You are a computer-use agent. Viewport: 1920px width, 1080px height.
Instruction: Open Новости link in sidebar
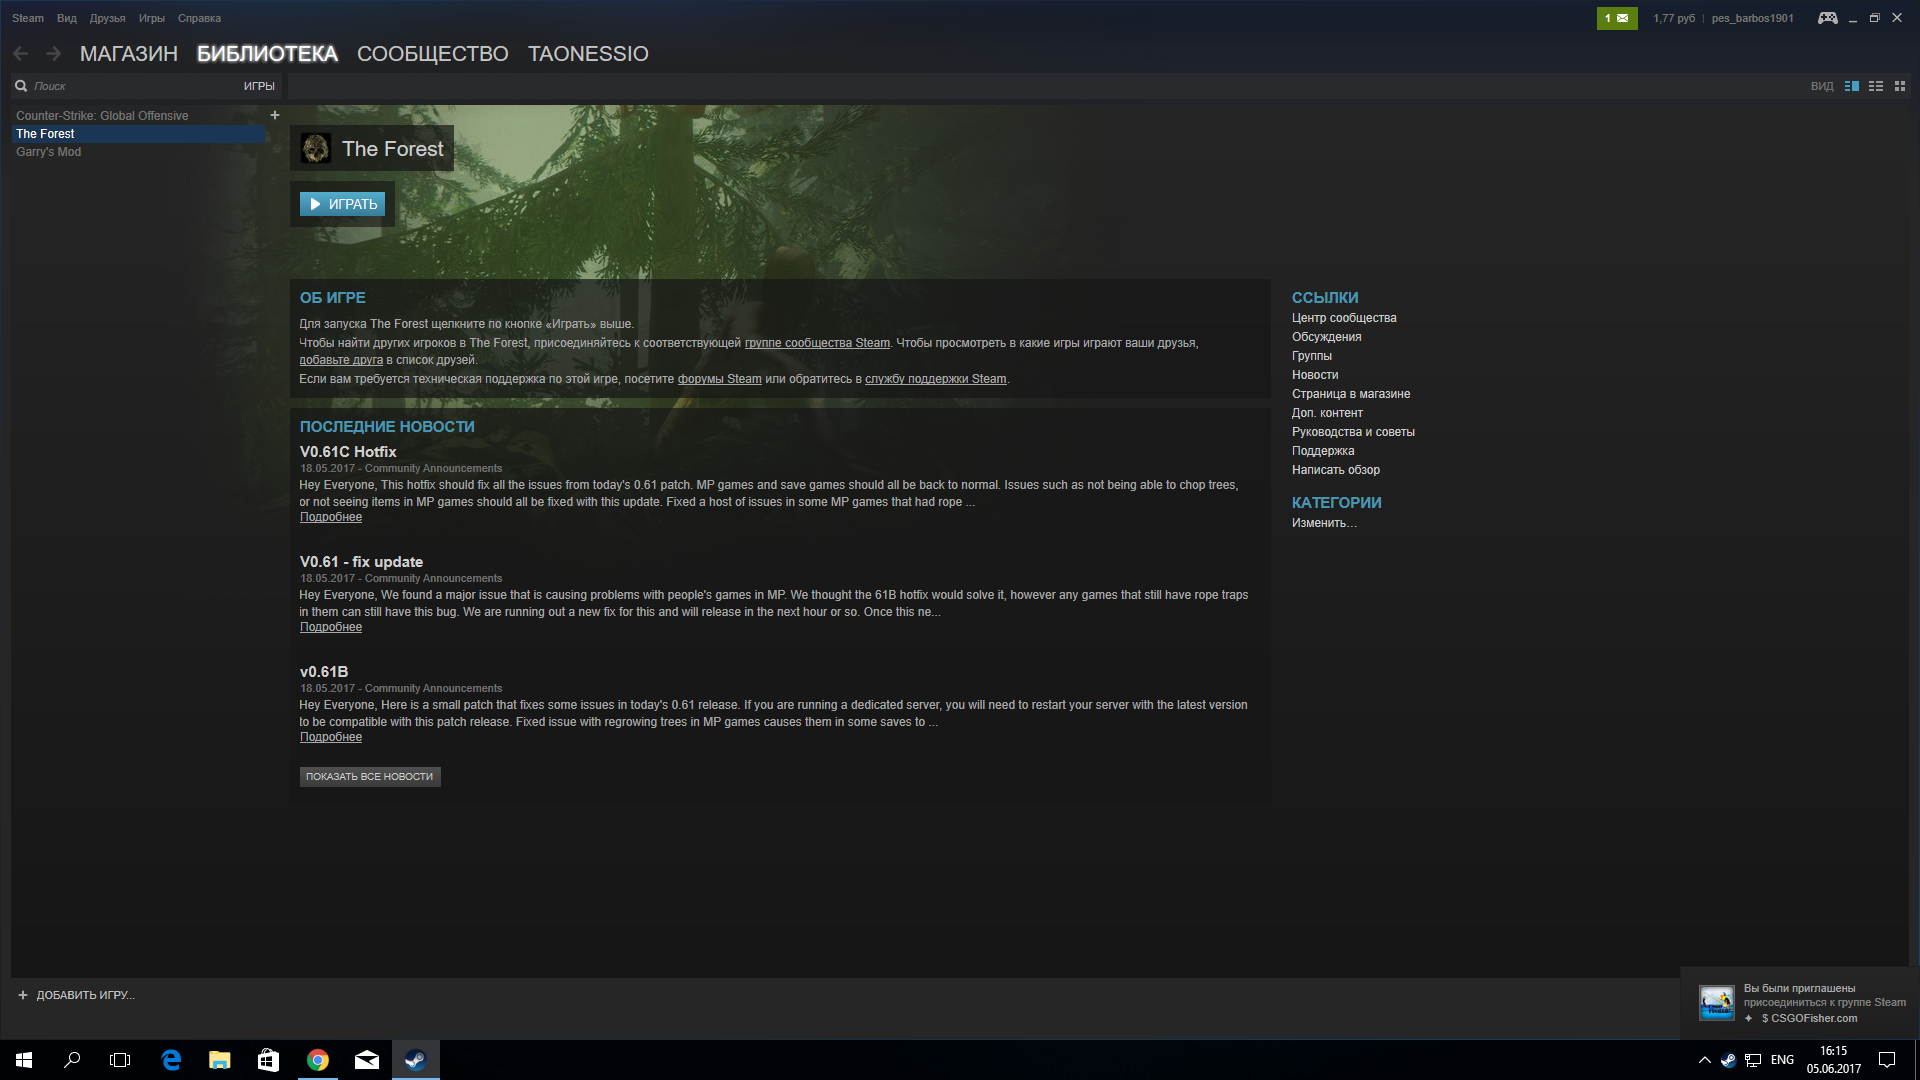point(1315,375)
